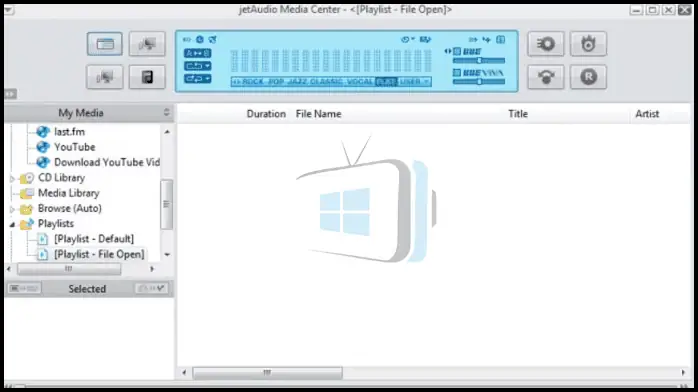Select YouTube in My Media tree

tap(74, 147)
